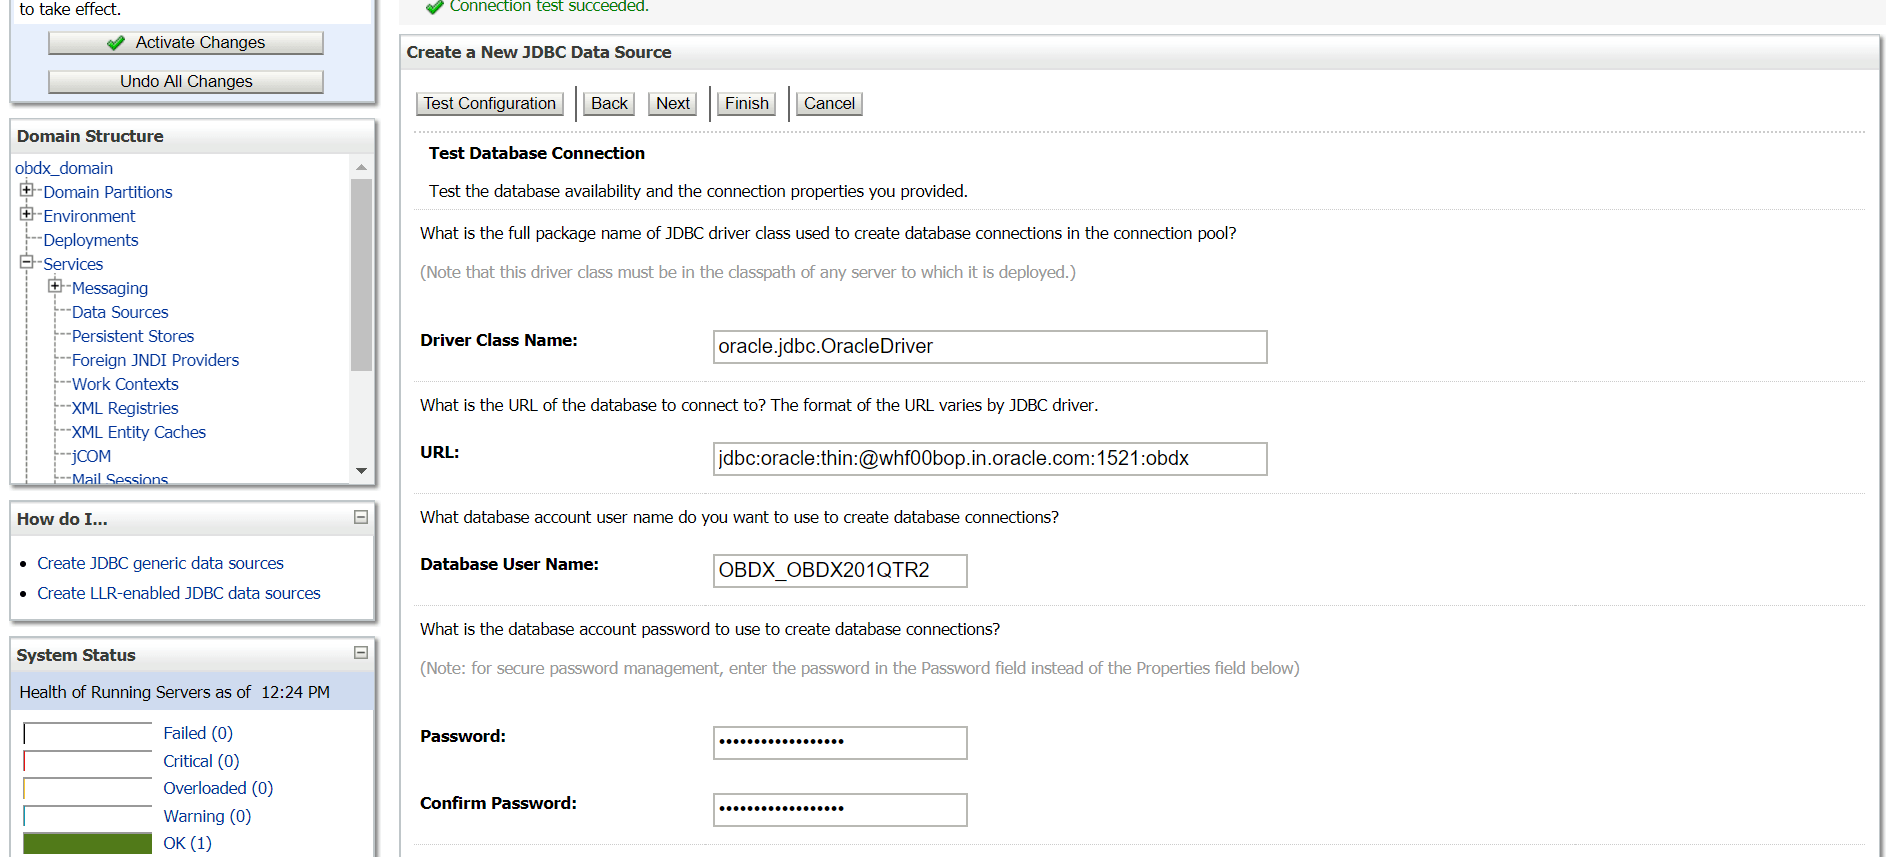The image size is (1892, 857).
Task: Expand the Environment tree node
Action: point(27,214)
